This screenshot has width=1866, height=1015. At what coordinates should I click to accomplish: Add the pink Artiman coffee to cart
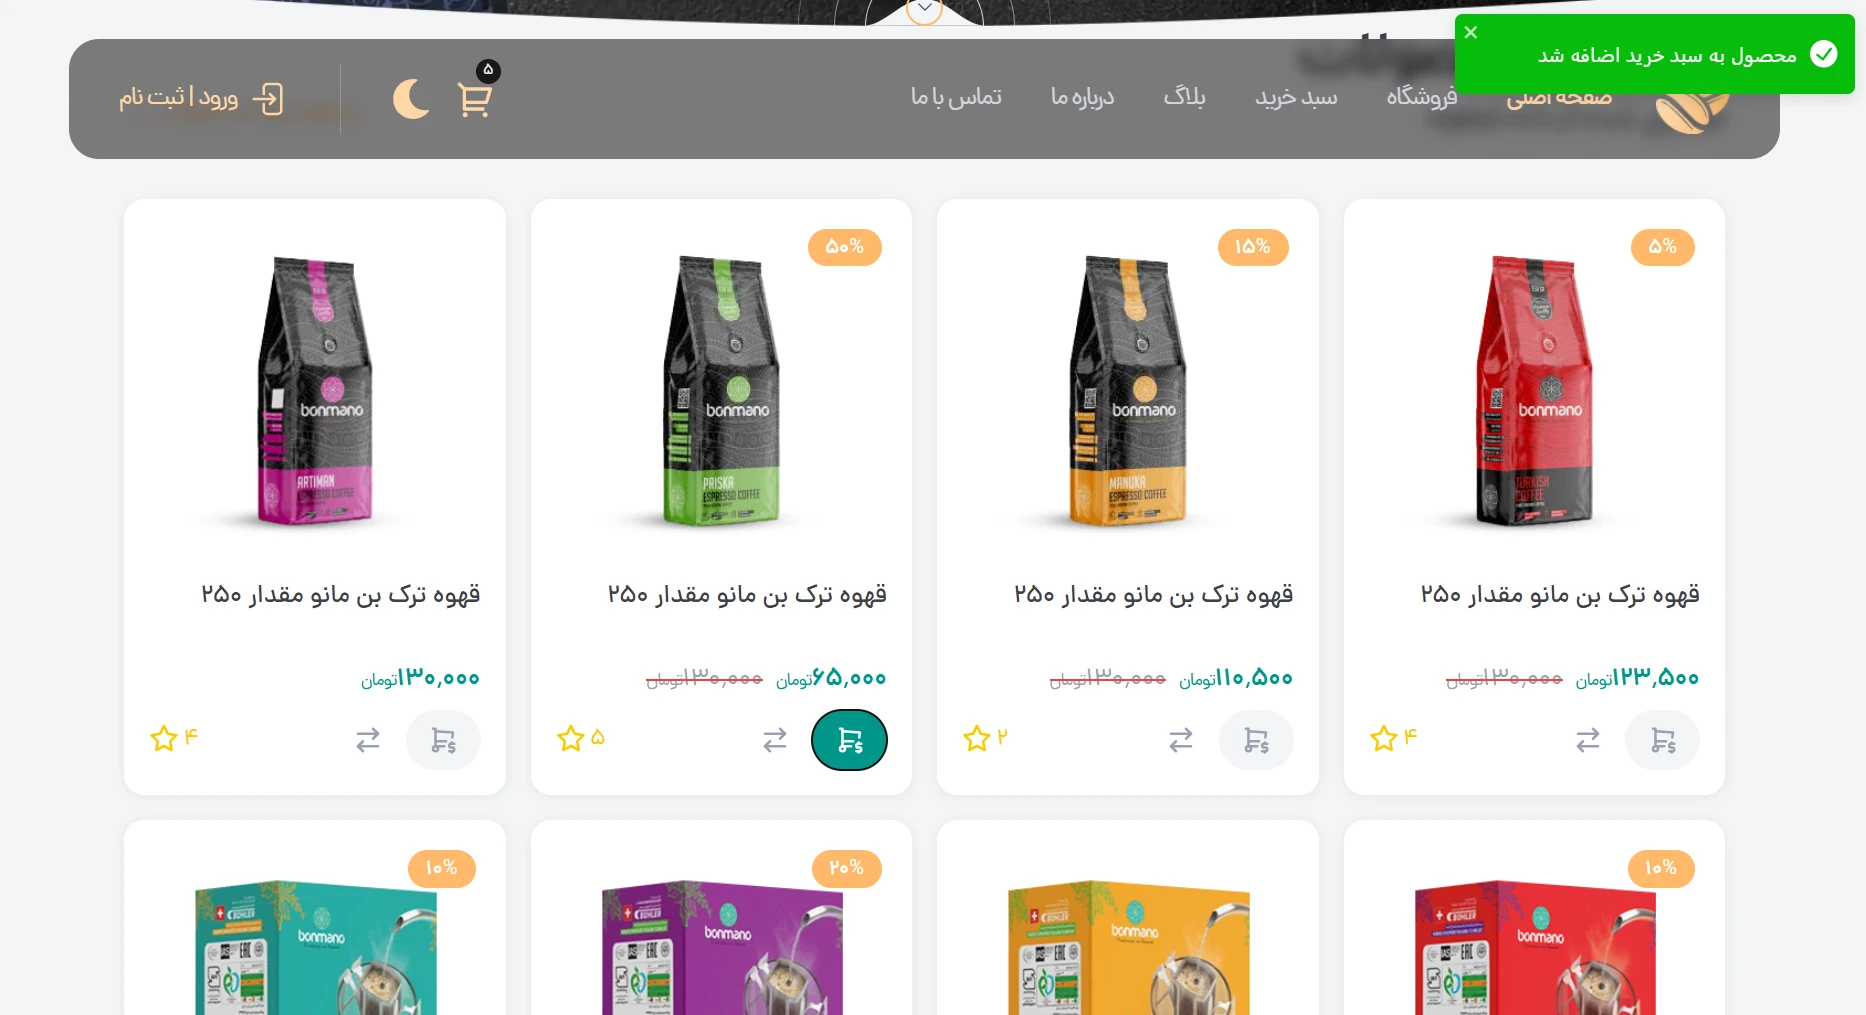443,740
